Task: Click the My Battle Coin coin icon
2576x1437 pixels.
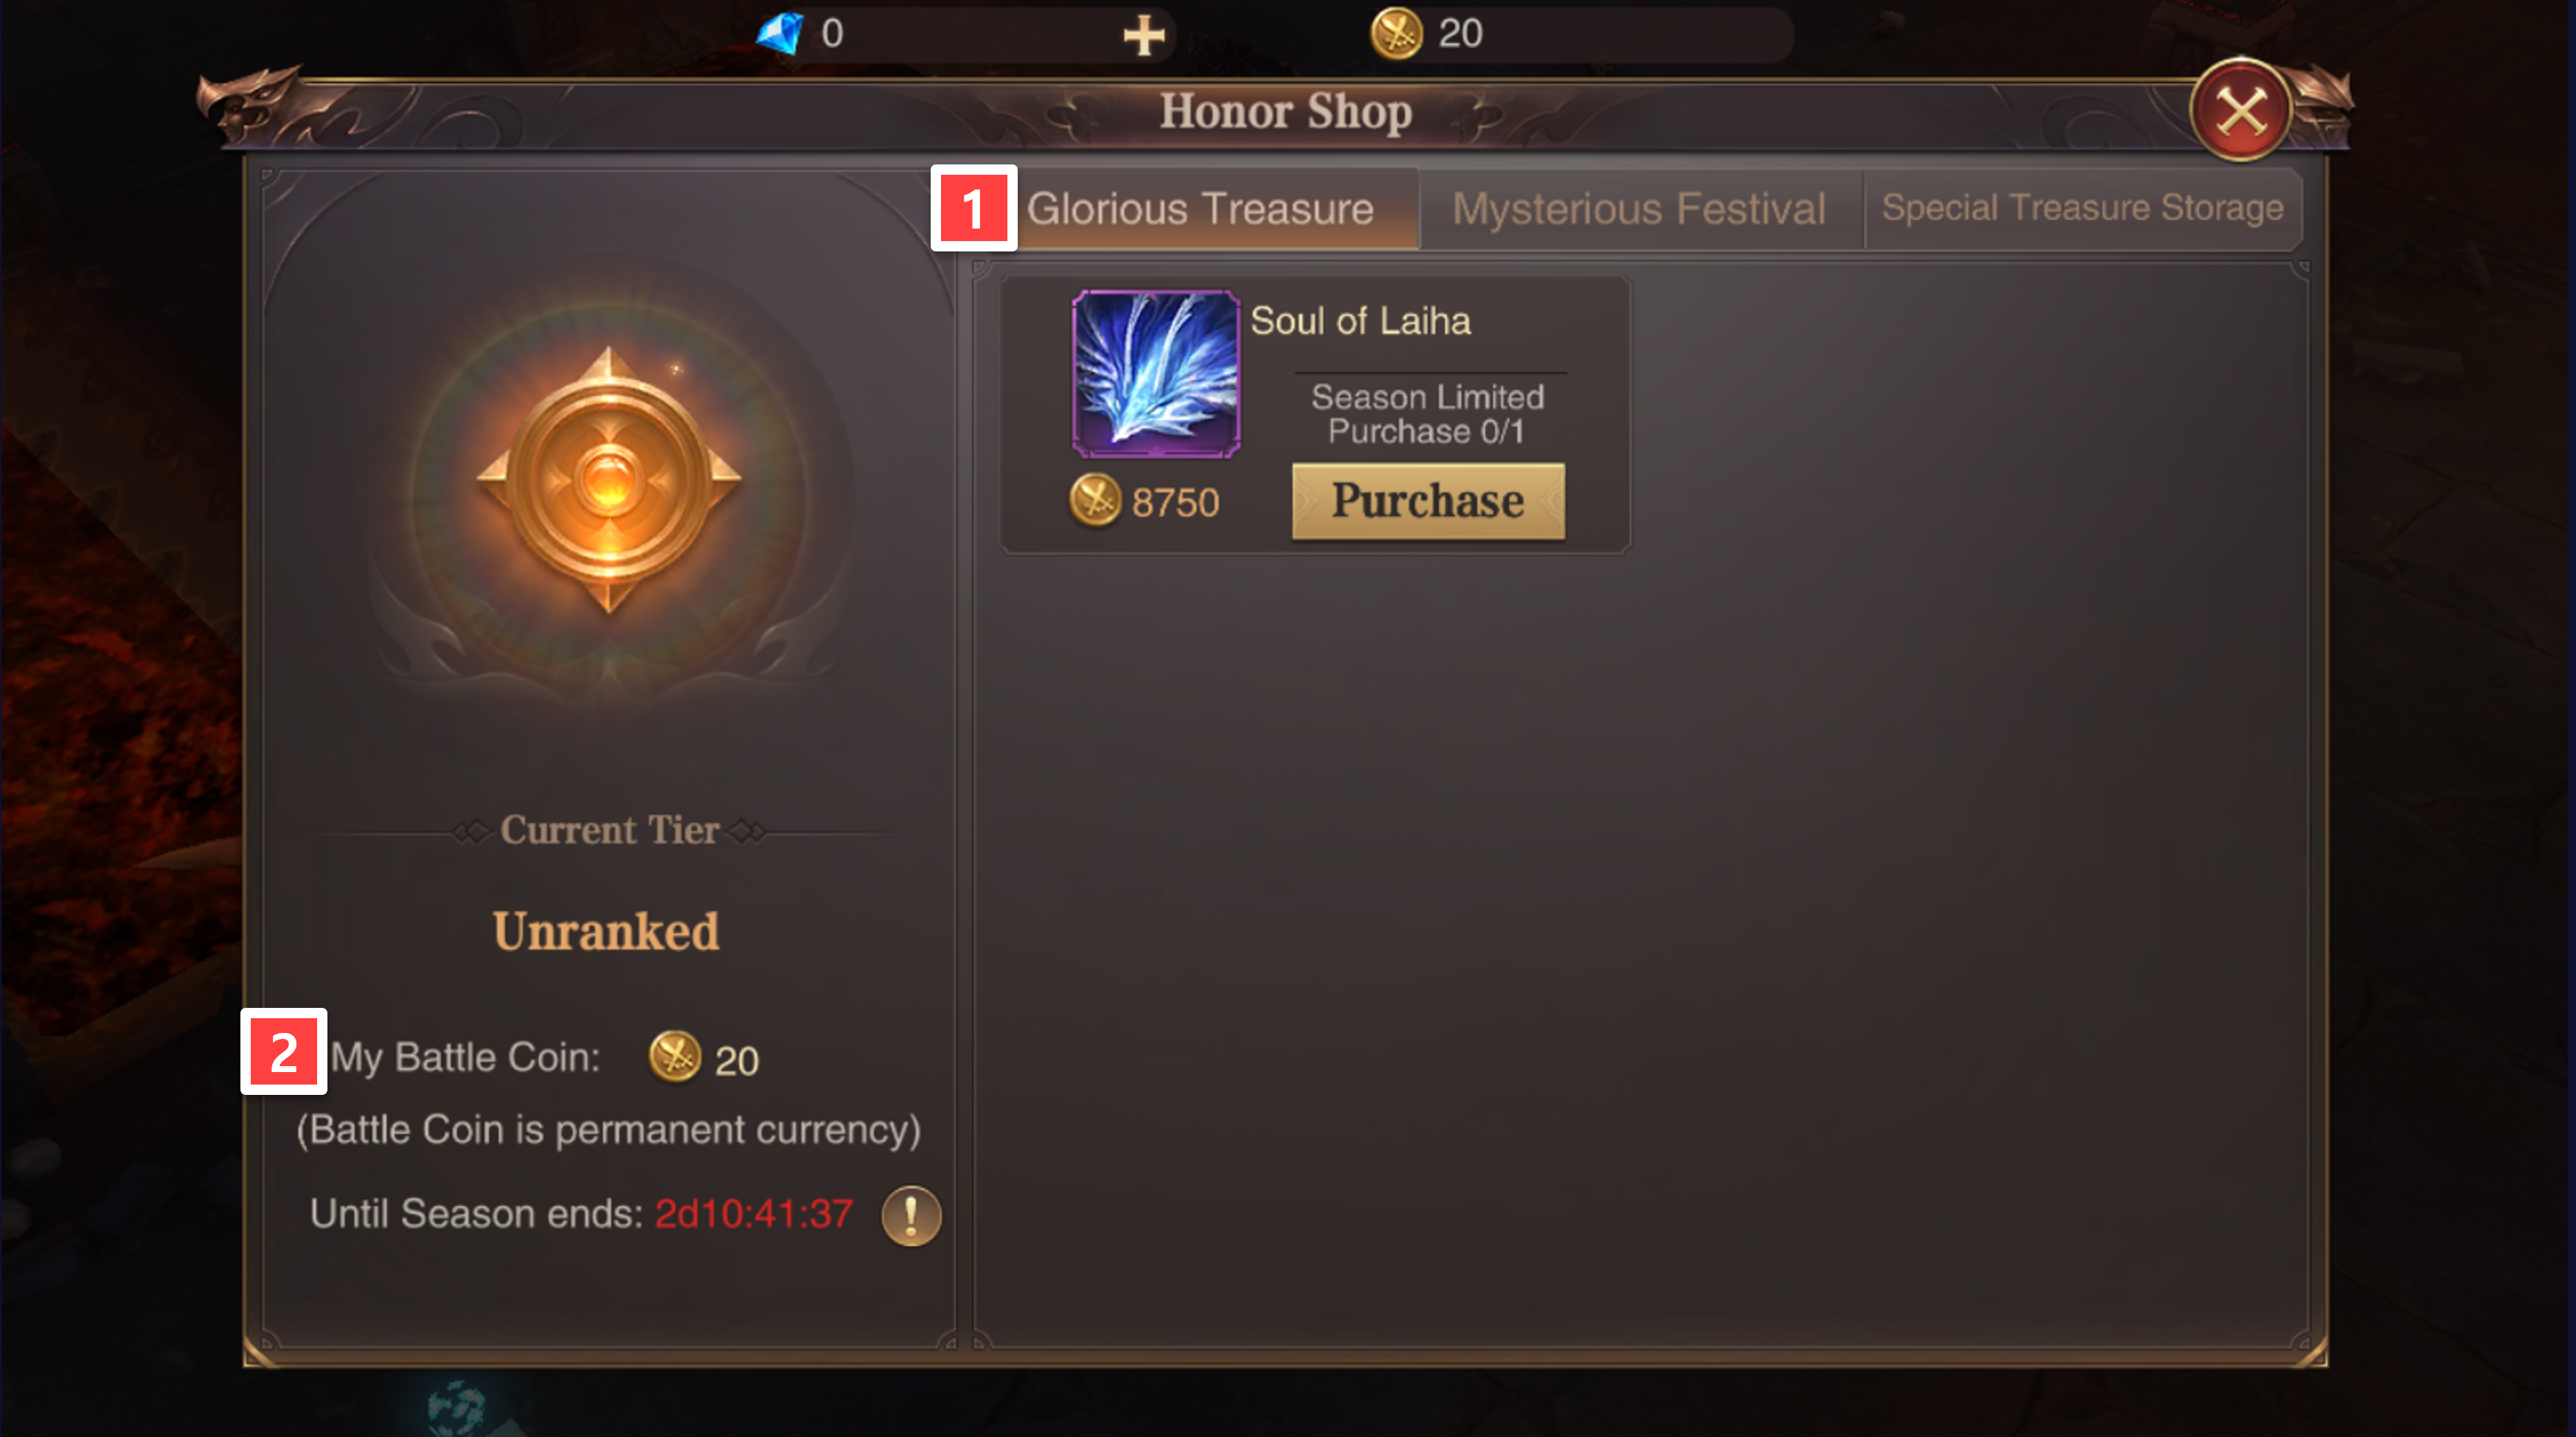Action: (675, 1057)
